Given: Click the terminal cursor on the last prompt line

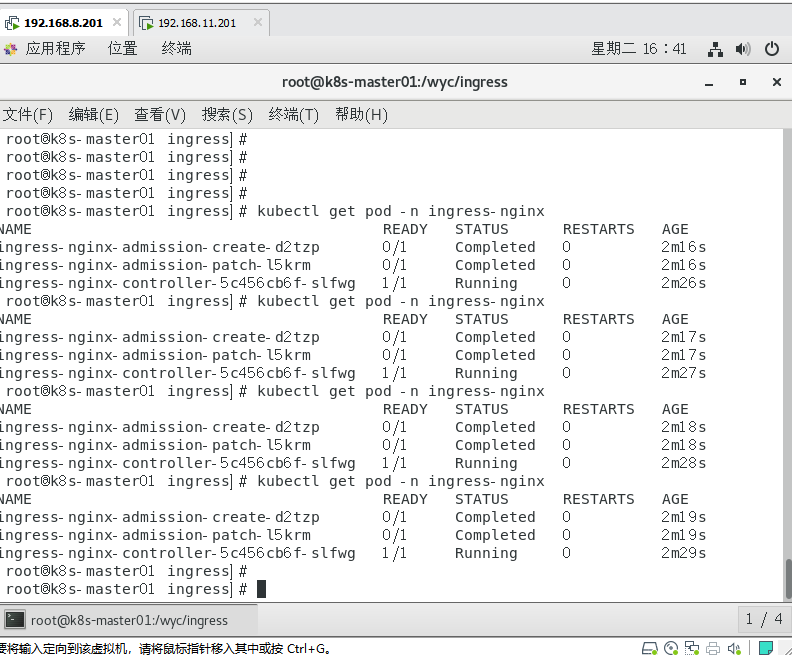Looking at the screenshot, I should point(261,589).
